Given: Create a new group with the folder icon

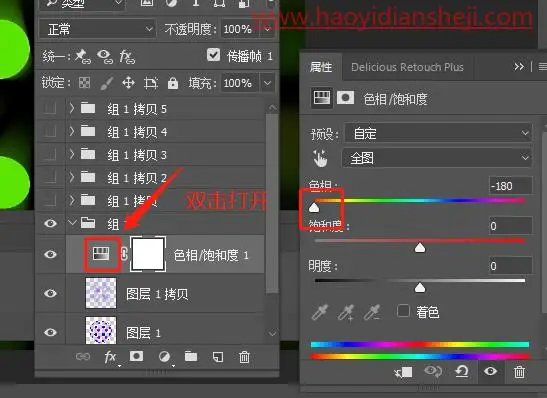Looking at the screenshot, I should [x=191, y=356].
